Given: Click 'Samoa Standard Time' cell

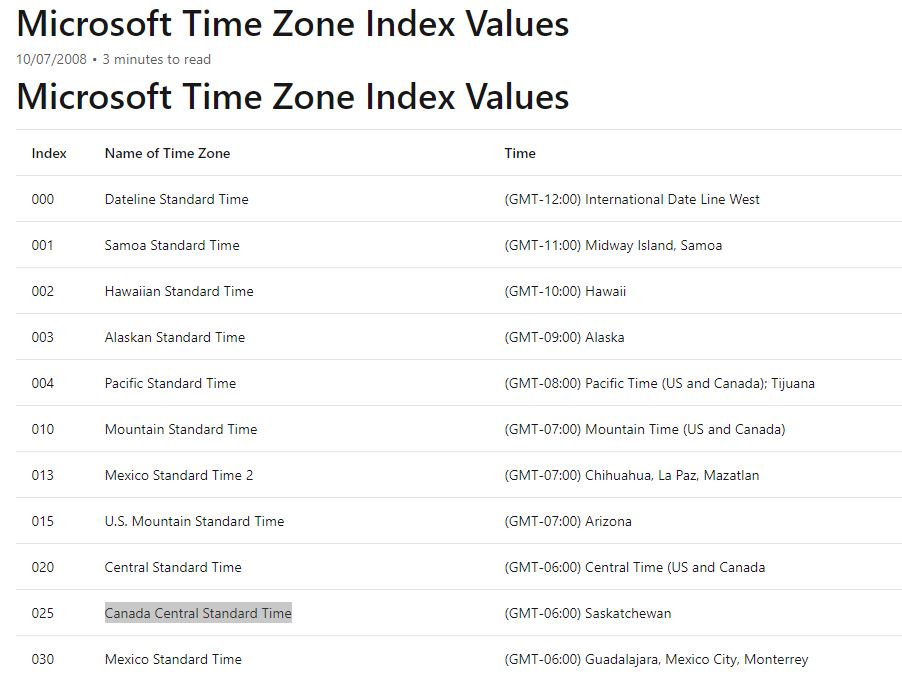Looking at the screenshot, I should (172, 245).
